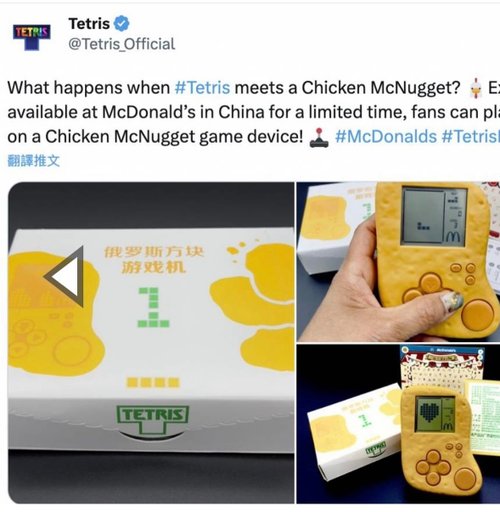Screen dimensions: 500x512
Task: Open the hand-held nugget console photo
Action: tap(398, 262)
